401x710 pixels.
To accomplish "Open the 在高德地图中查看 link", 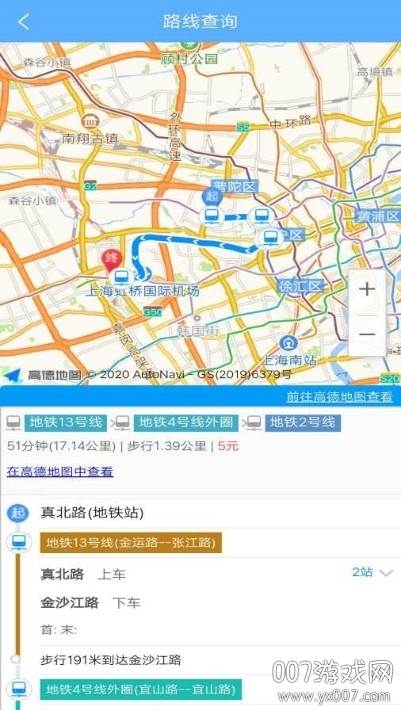I will tap(60, 472).
